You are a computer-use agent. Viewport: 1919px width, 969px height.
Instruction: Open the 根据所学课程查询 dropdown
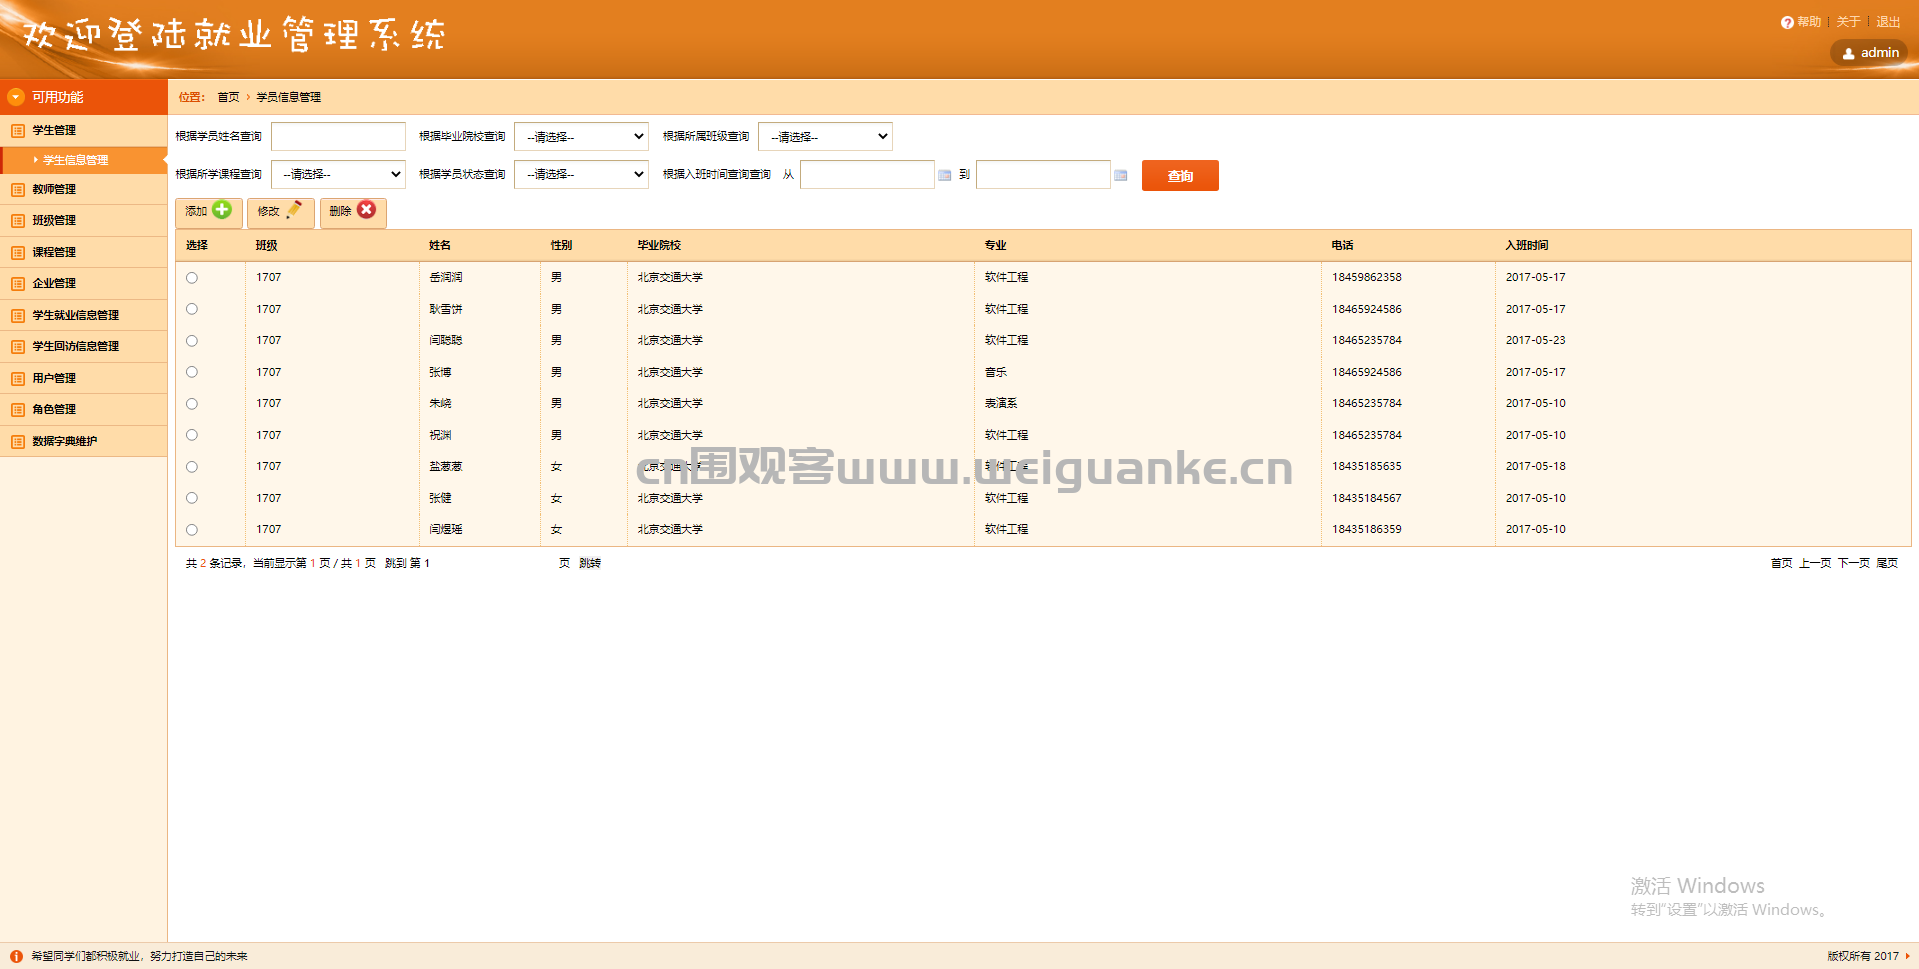[338, 175]
